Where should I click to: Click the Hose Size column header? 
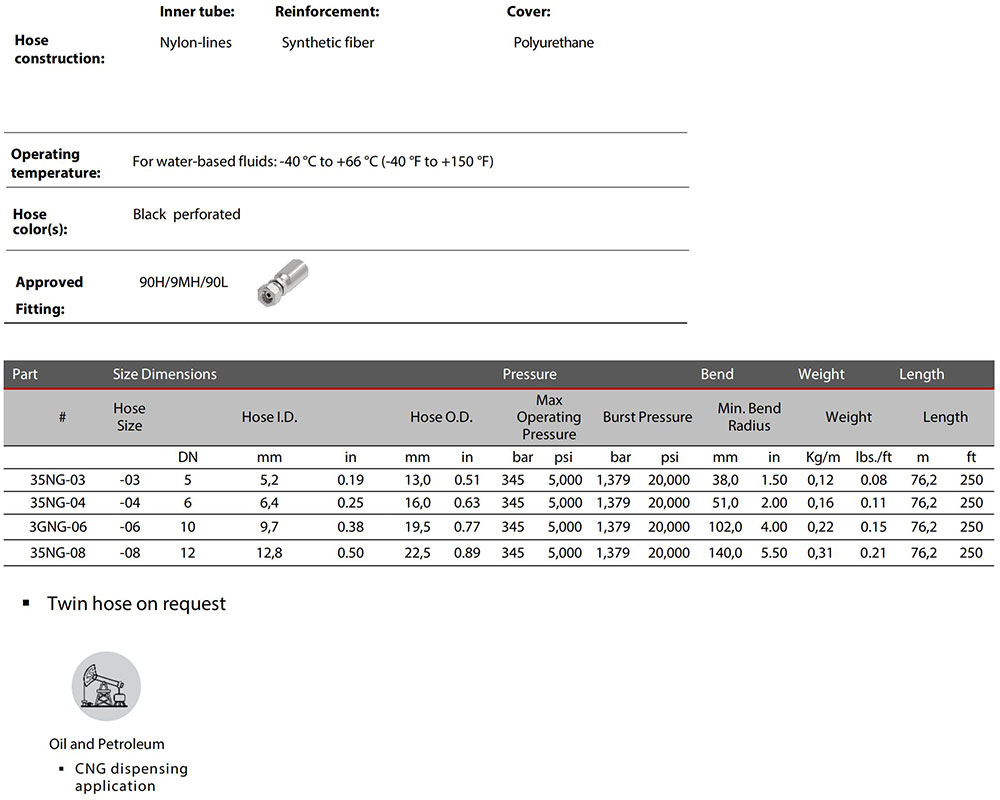[x=129, y=417]
